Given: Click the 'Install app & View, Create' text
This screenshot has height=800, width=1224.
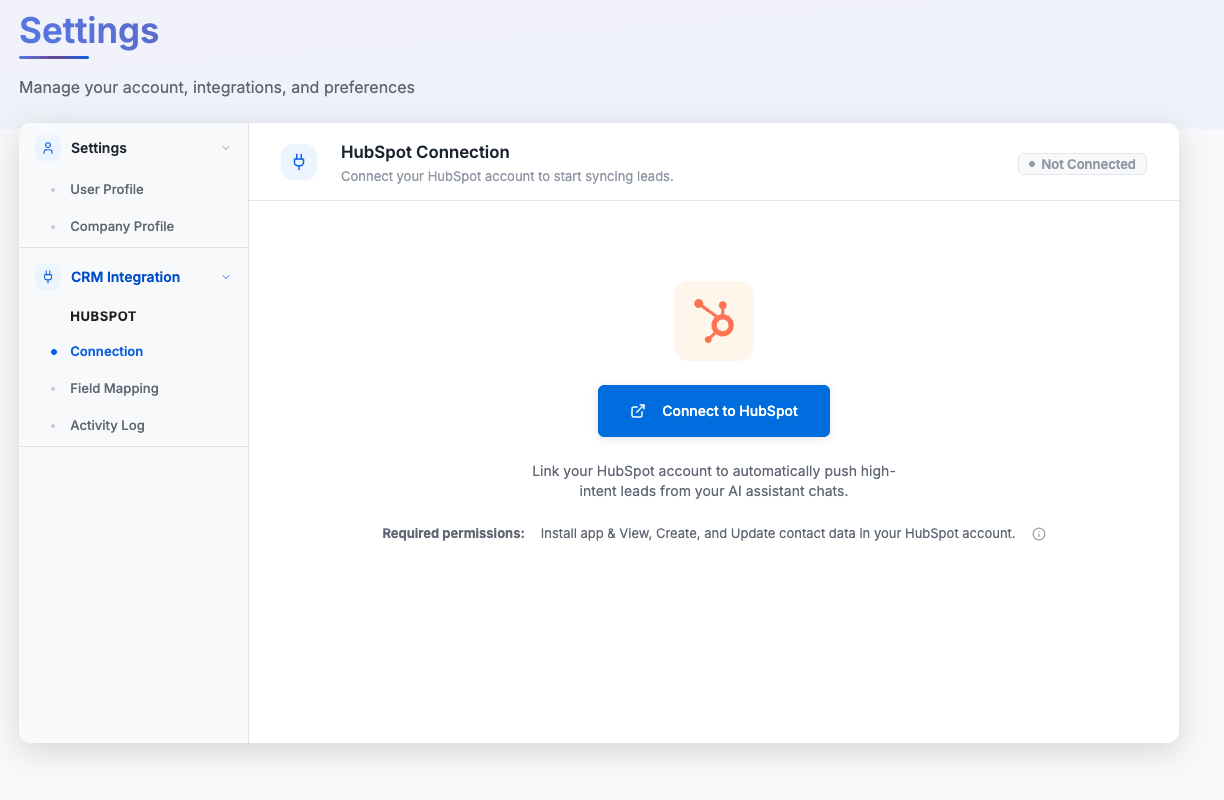Looking at the screenshot, I should tap(778, 534).
